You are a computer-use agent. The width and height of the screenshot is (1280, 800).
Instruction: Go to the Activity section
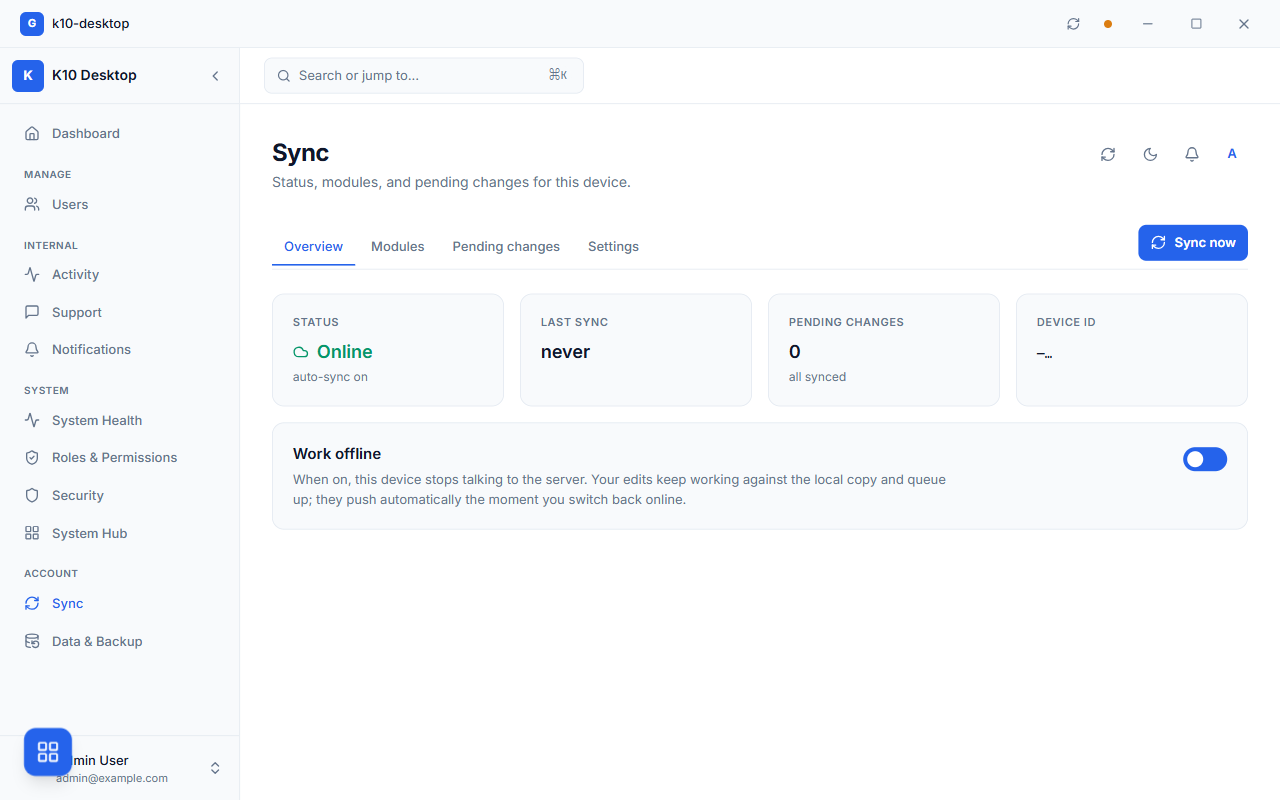tap(120, 274)
